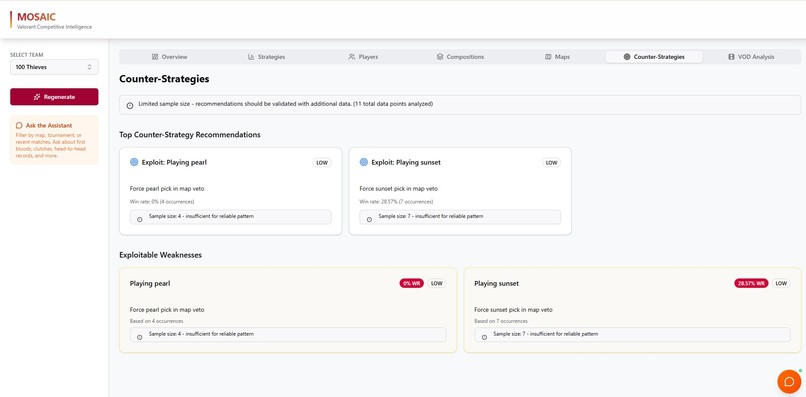Open the Exploit: Playing sunset recommendation card

pos(460,191)
